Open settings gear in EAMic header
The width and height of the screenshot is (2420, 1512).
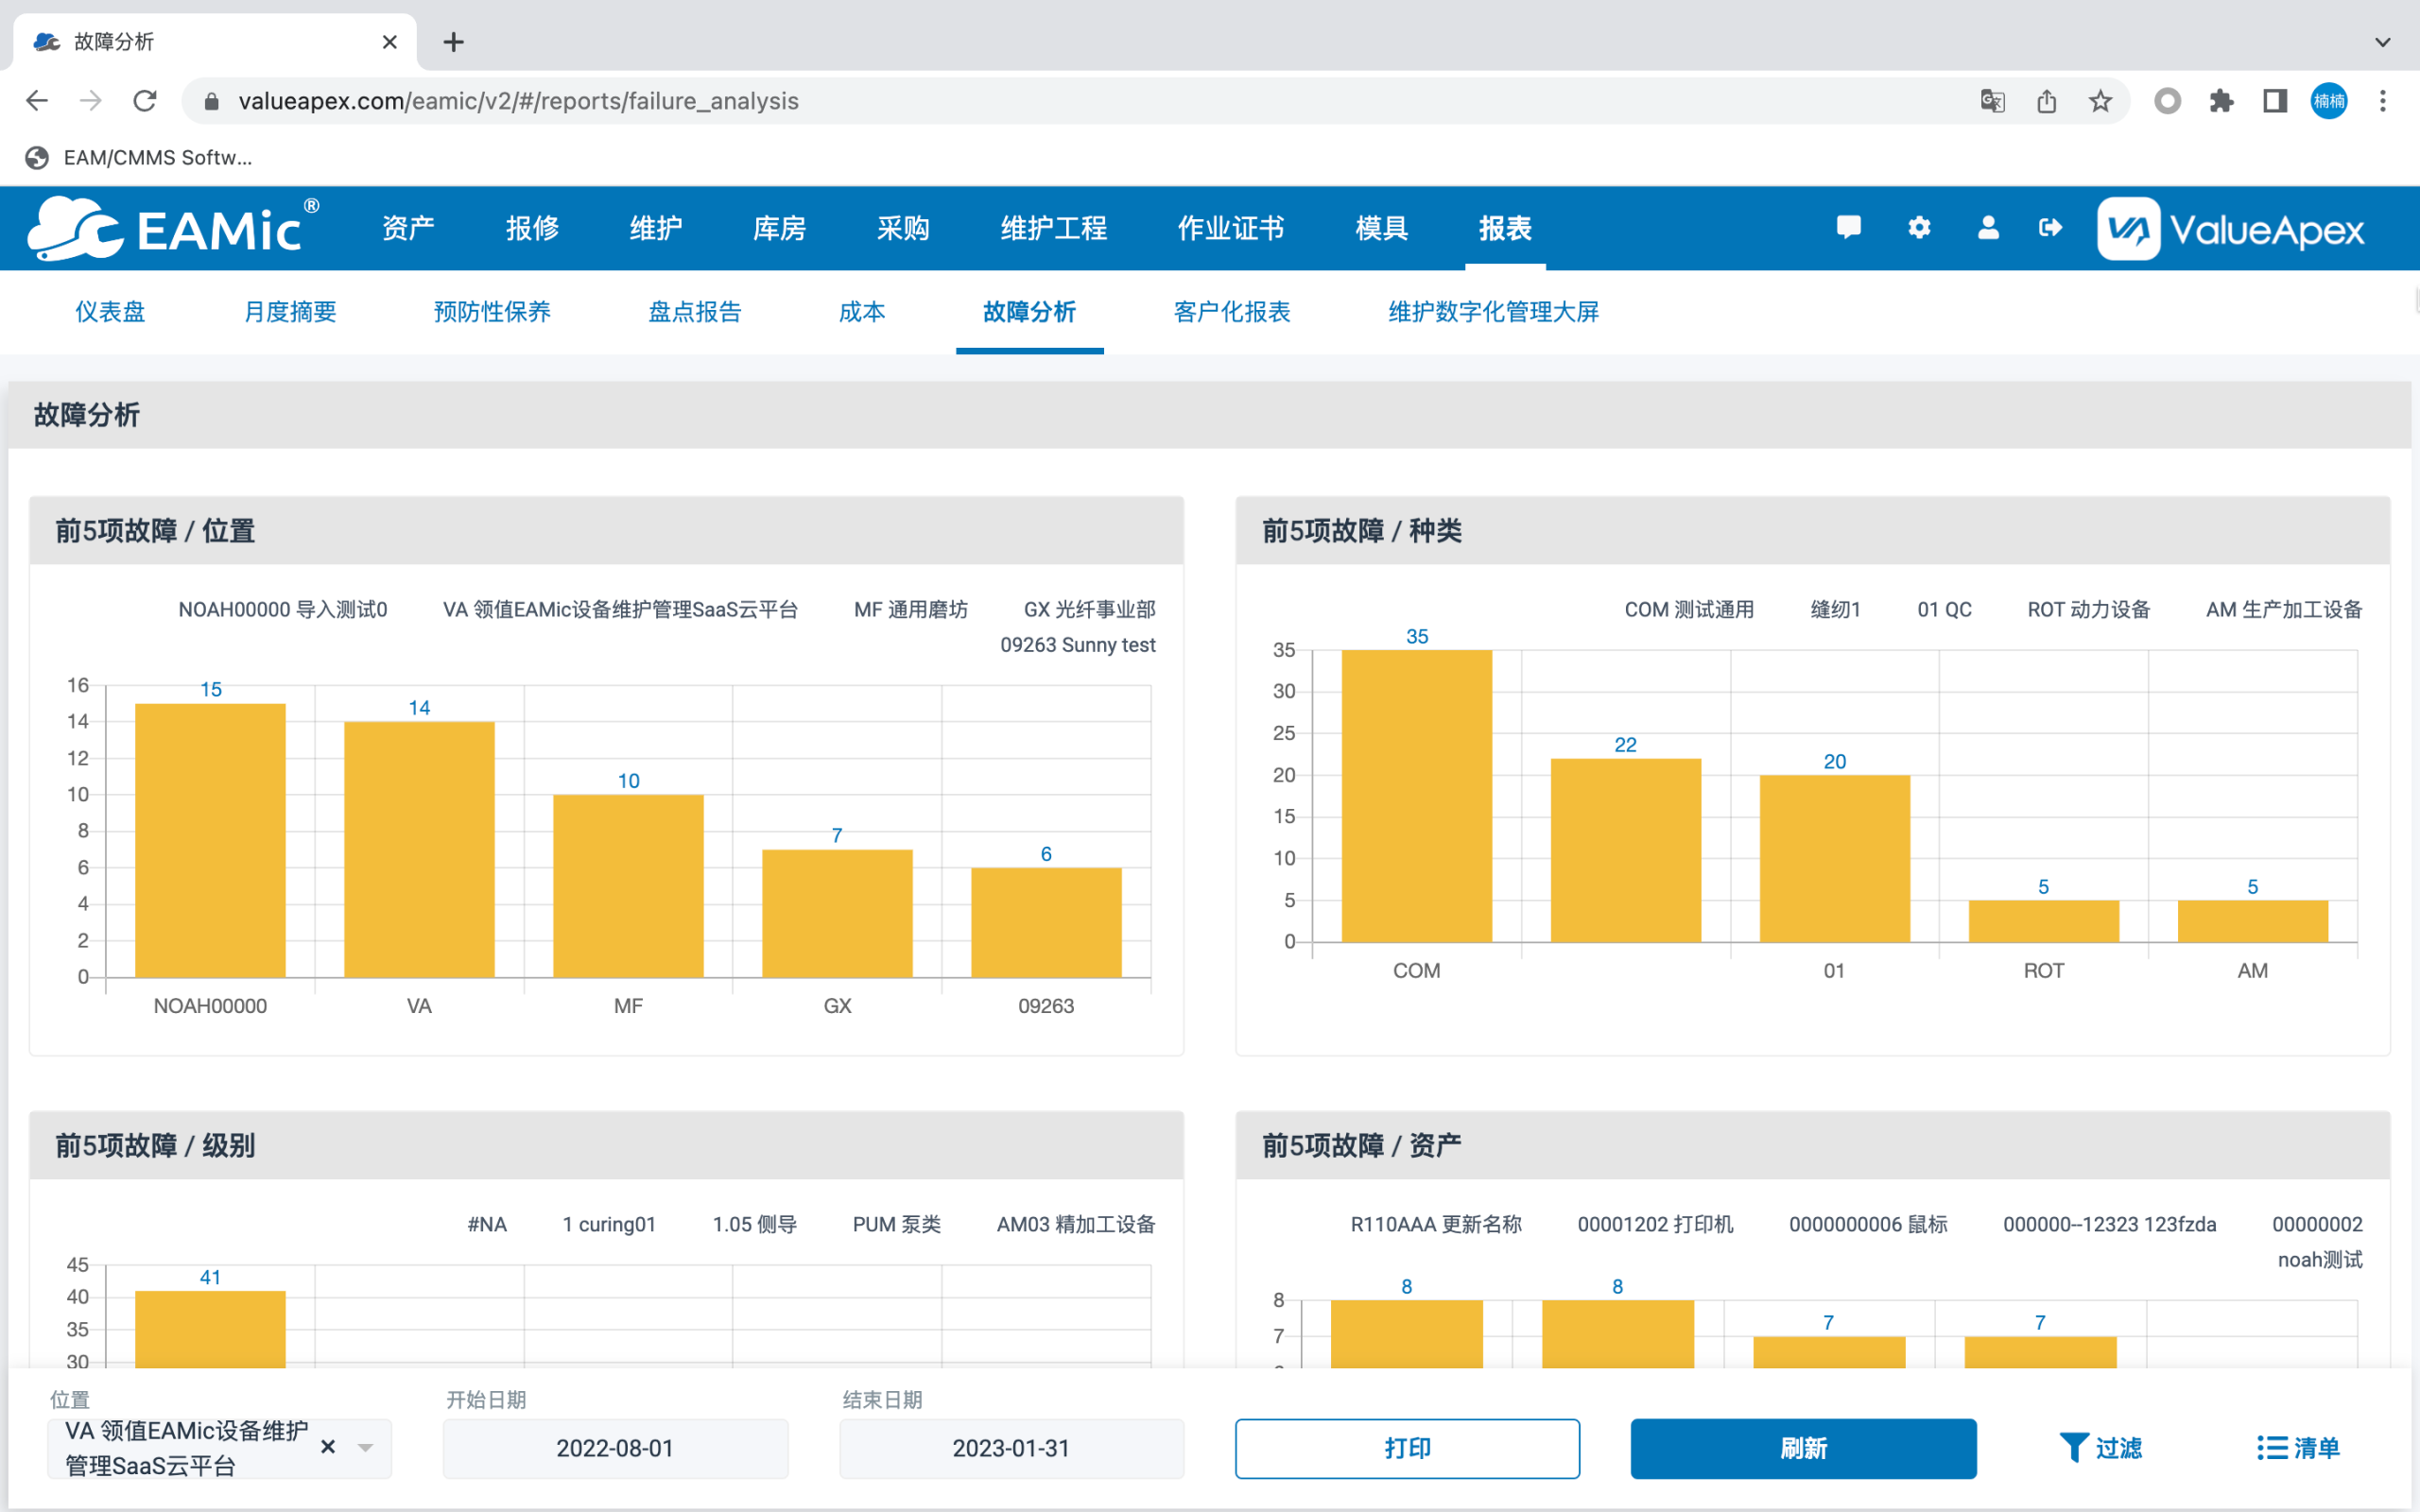point(1918,228)
